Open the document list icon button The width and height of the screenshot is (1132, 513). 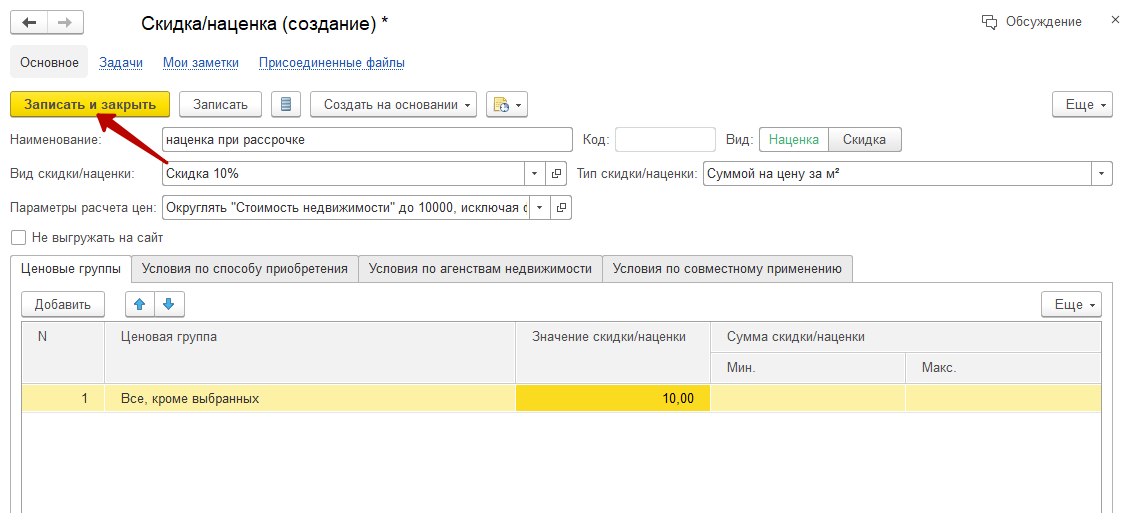click(x=286, y=104)
